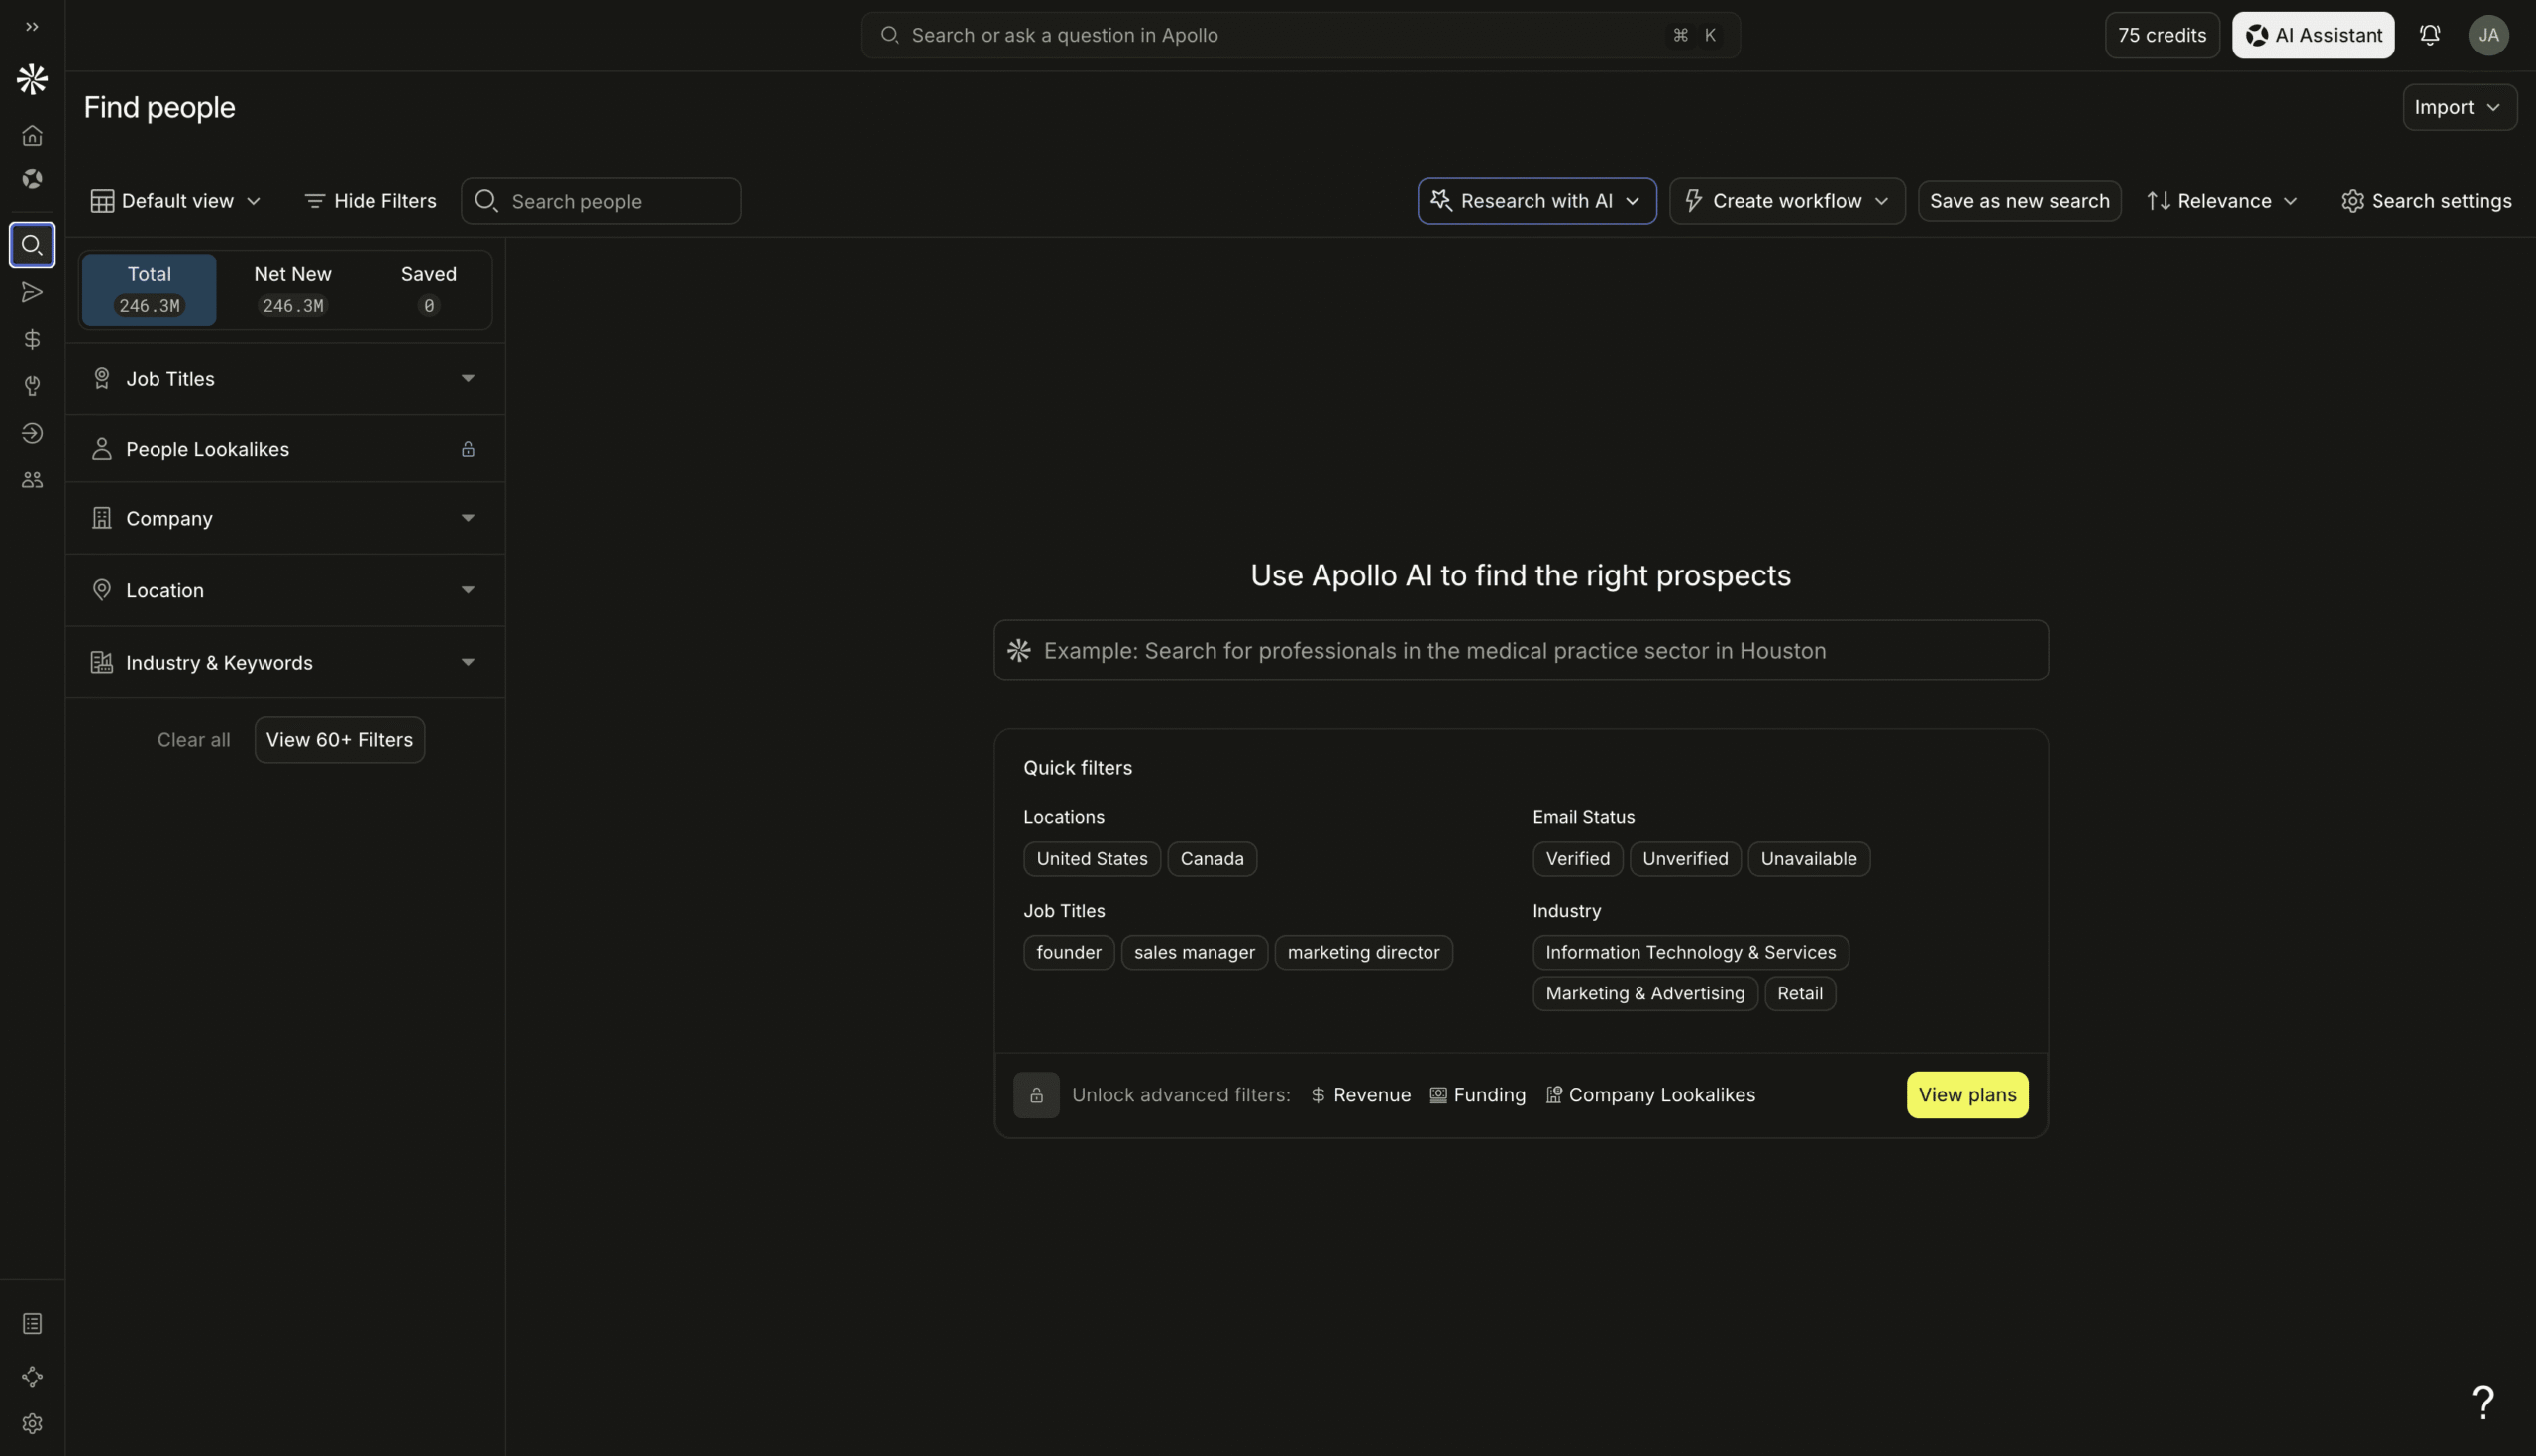Expand the Industry & Keywords filter
The width and height of the screenshot is (2536, 1456).
(285, 662)
